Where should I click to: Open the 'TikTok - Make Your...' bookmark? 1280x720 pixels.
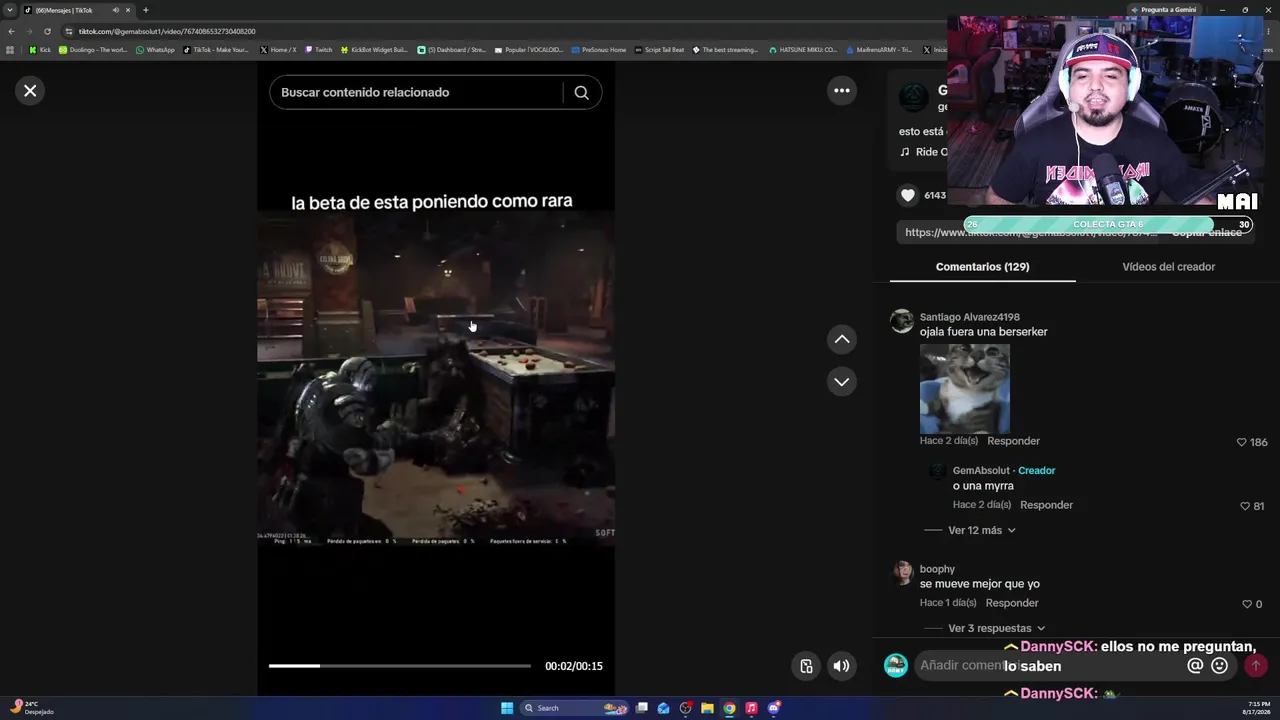[x=216, y=50]
